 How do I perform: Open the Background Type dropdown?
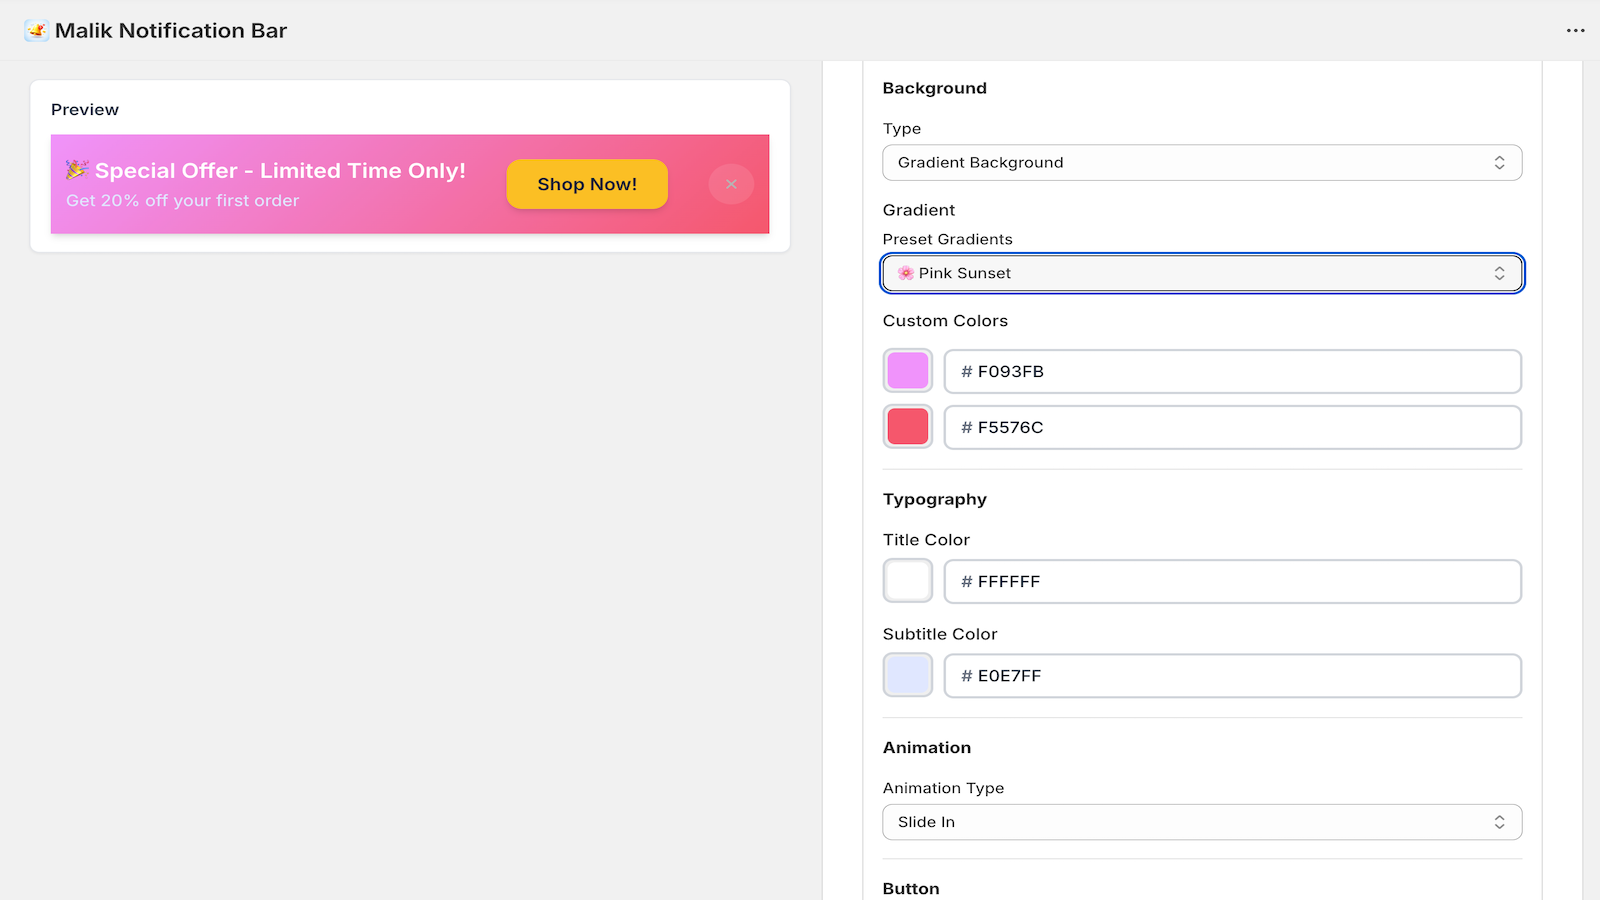tap(1200, 162)
